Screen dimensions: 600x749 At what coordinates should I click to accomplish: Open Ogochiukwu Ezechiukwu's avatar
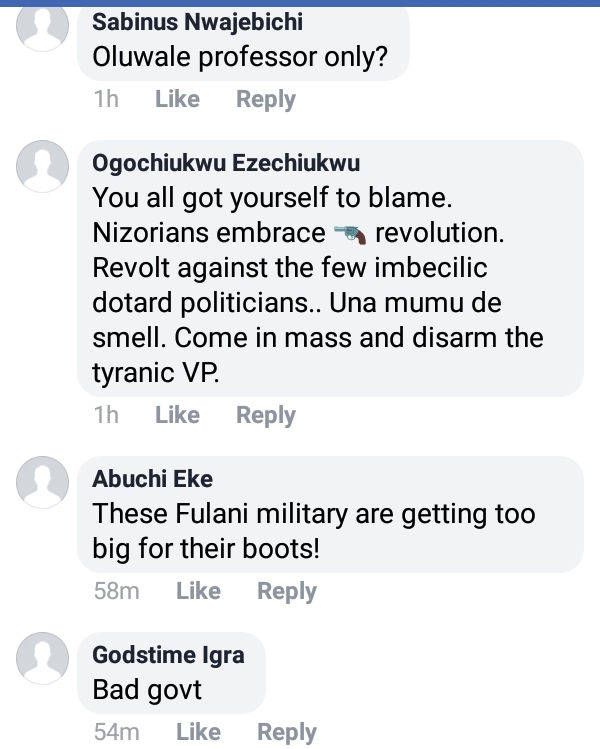click(43, 167)
